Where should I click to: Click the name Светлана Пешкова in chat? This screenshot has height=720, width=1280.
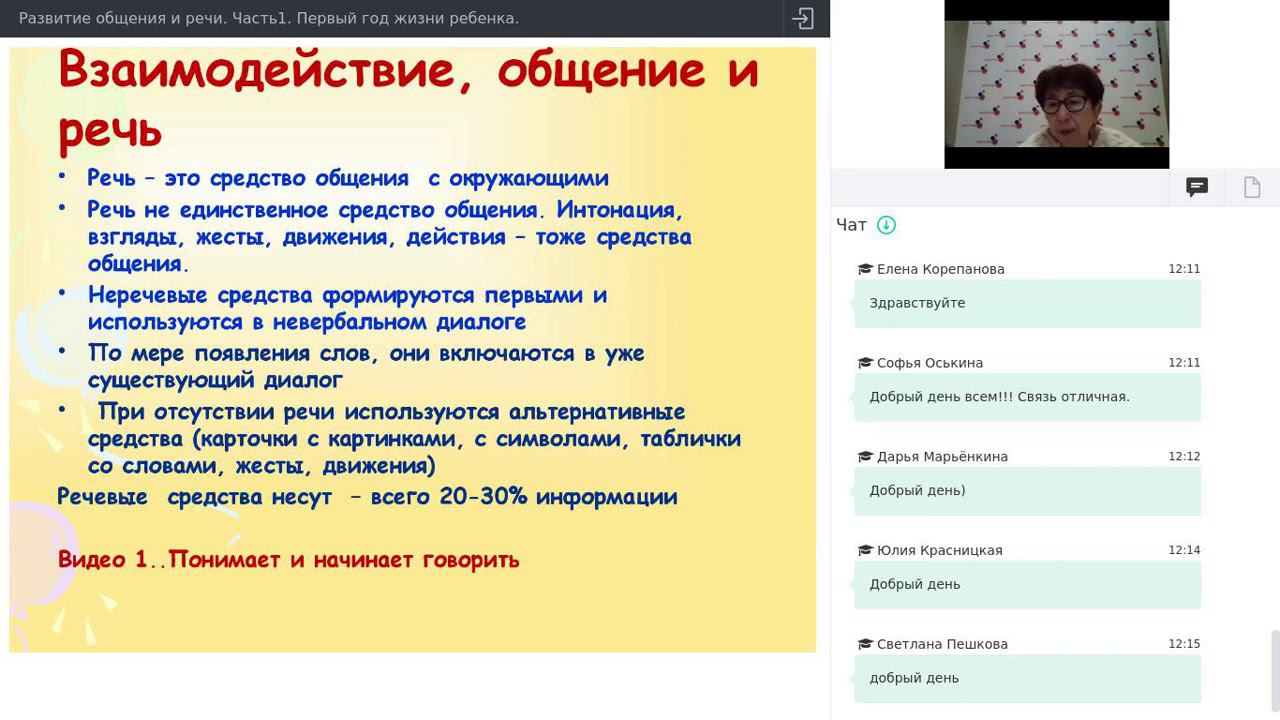(x=942, y=645)
